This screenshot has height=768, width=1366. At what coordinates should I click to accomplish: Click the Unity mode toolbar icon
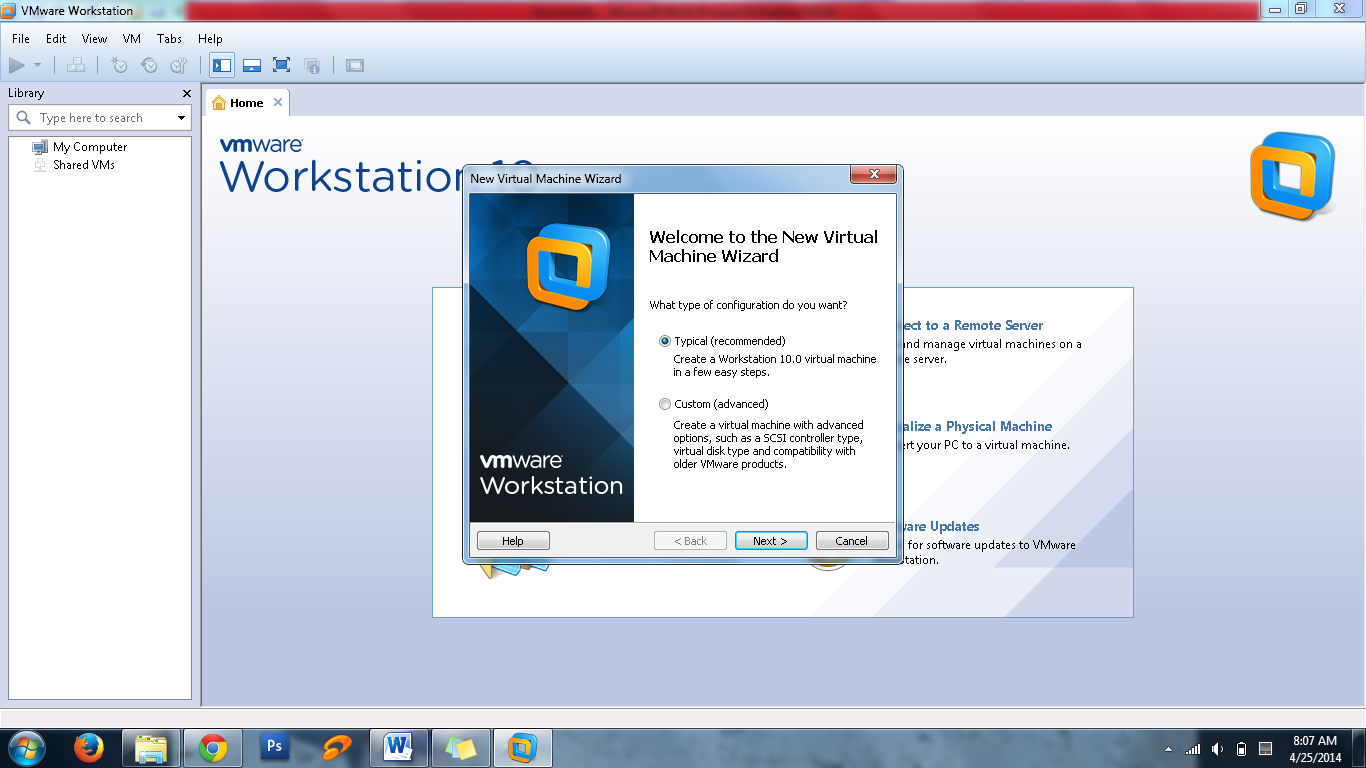(312, 66)
